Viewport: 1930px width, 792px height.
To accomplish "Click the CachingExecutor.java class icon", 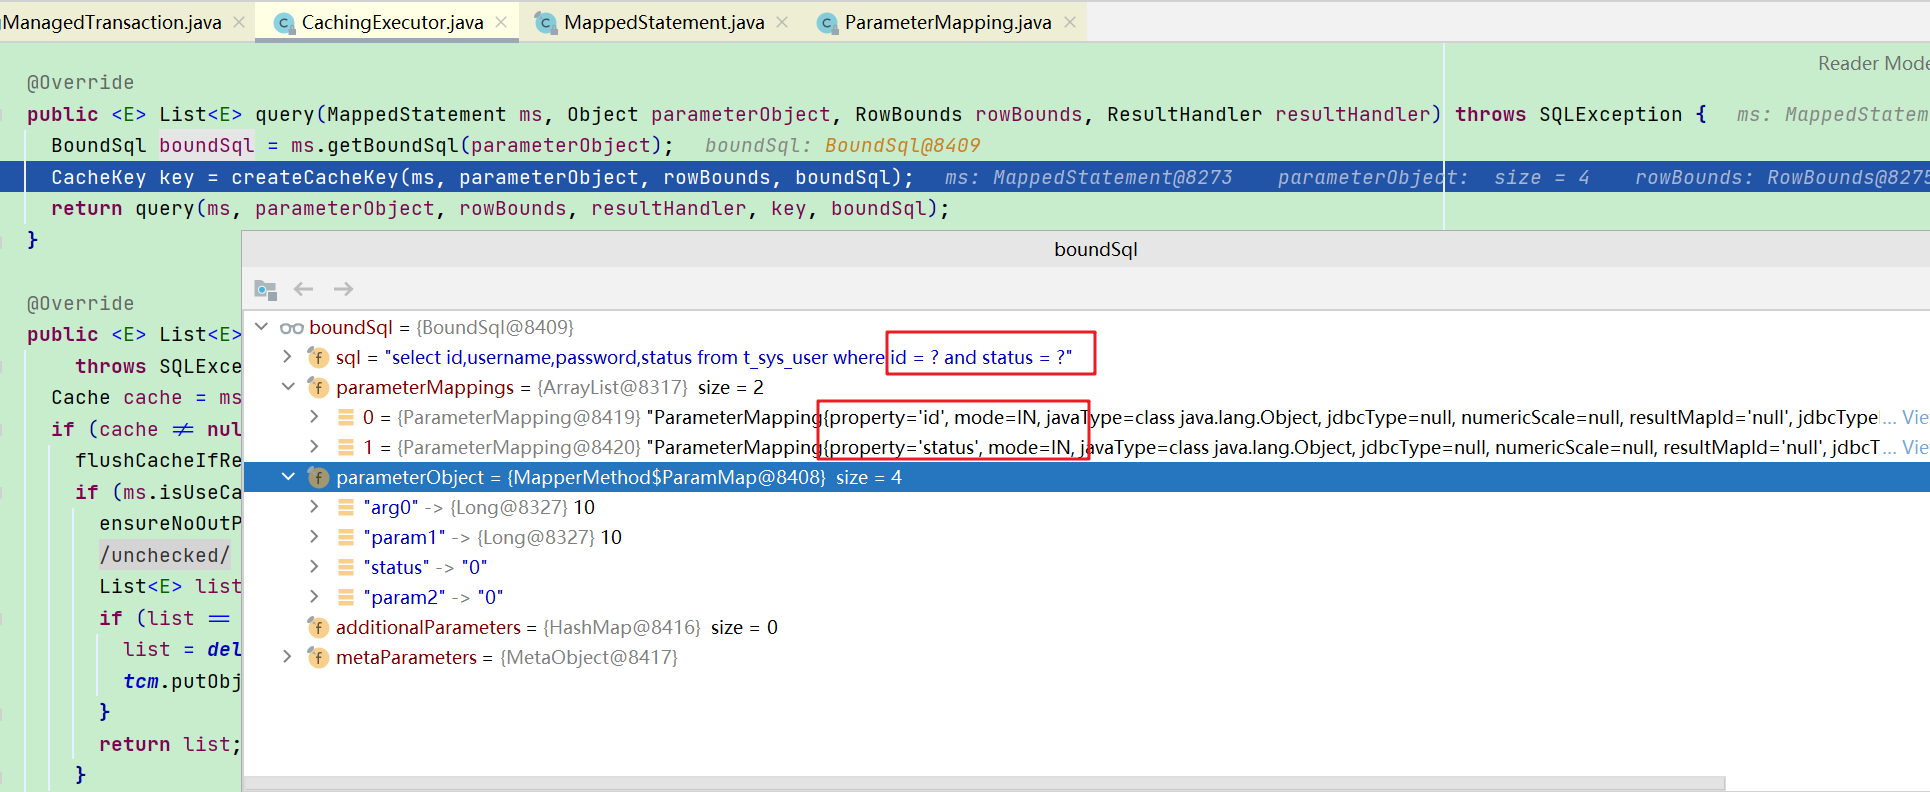I will [284, 23].
